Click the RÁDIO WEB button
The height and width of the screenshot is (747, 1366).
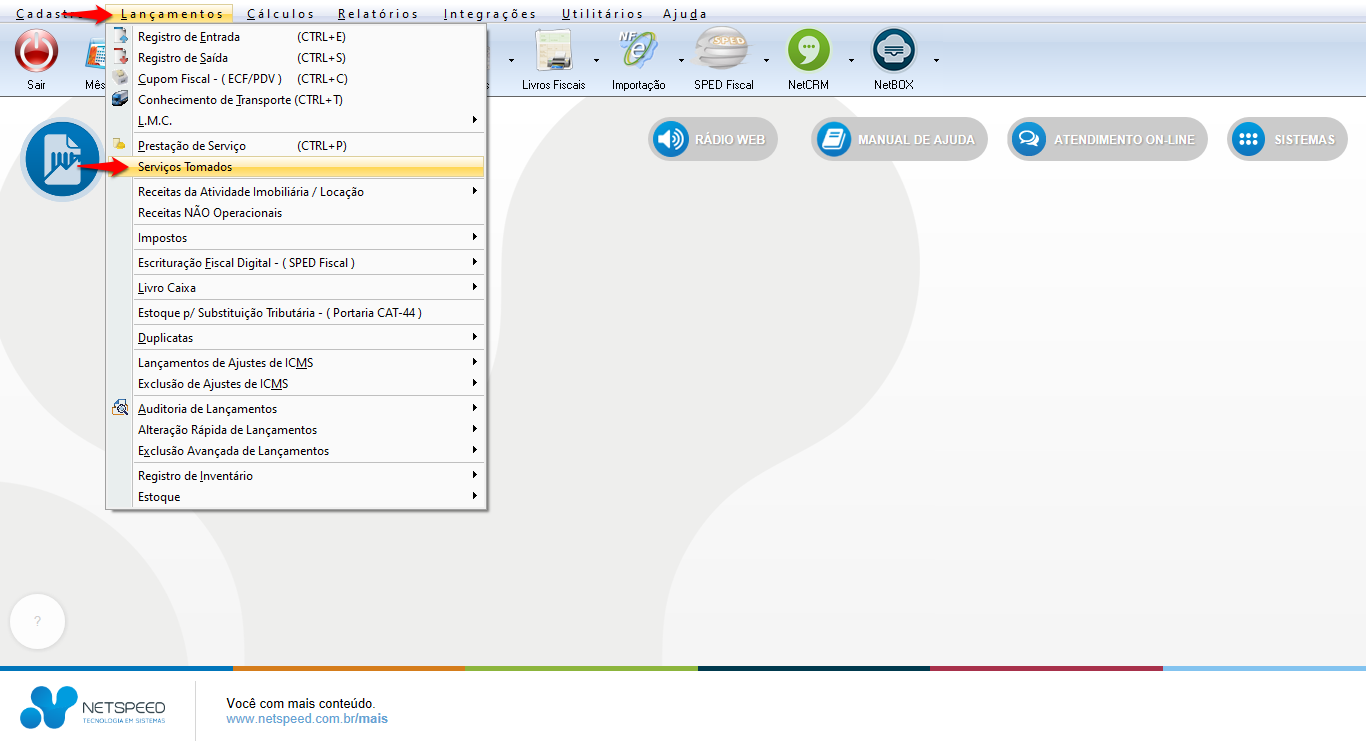click(x=713, y=139)
